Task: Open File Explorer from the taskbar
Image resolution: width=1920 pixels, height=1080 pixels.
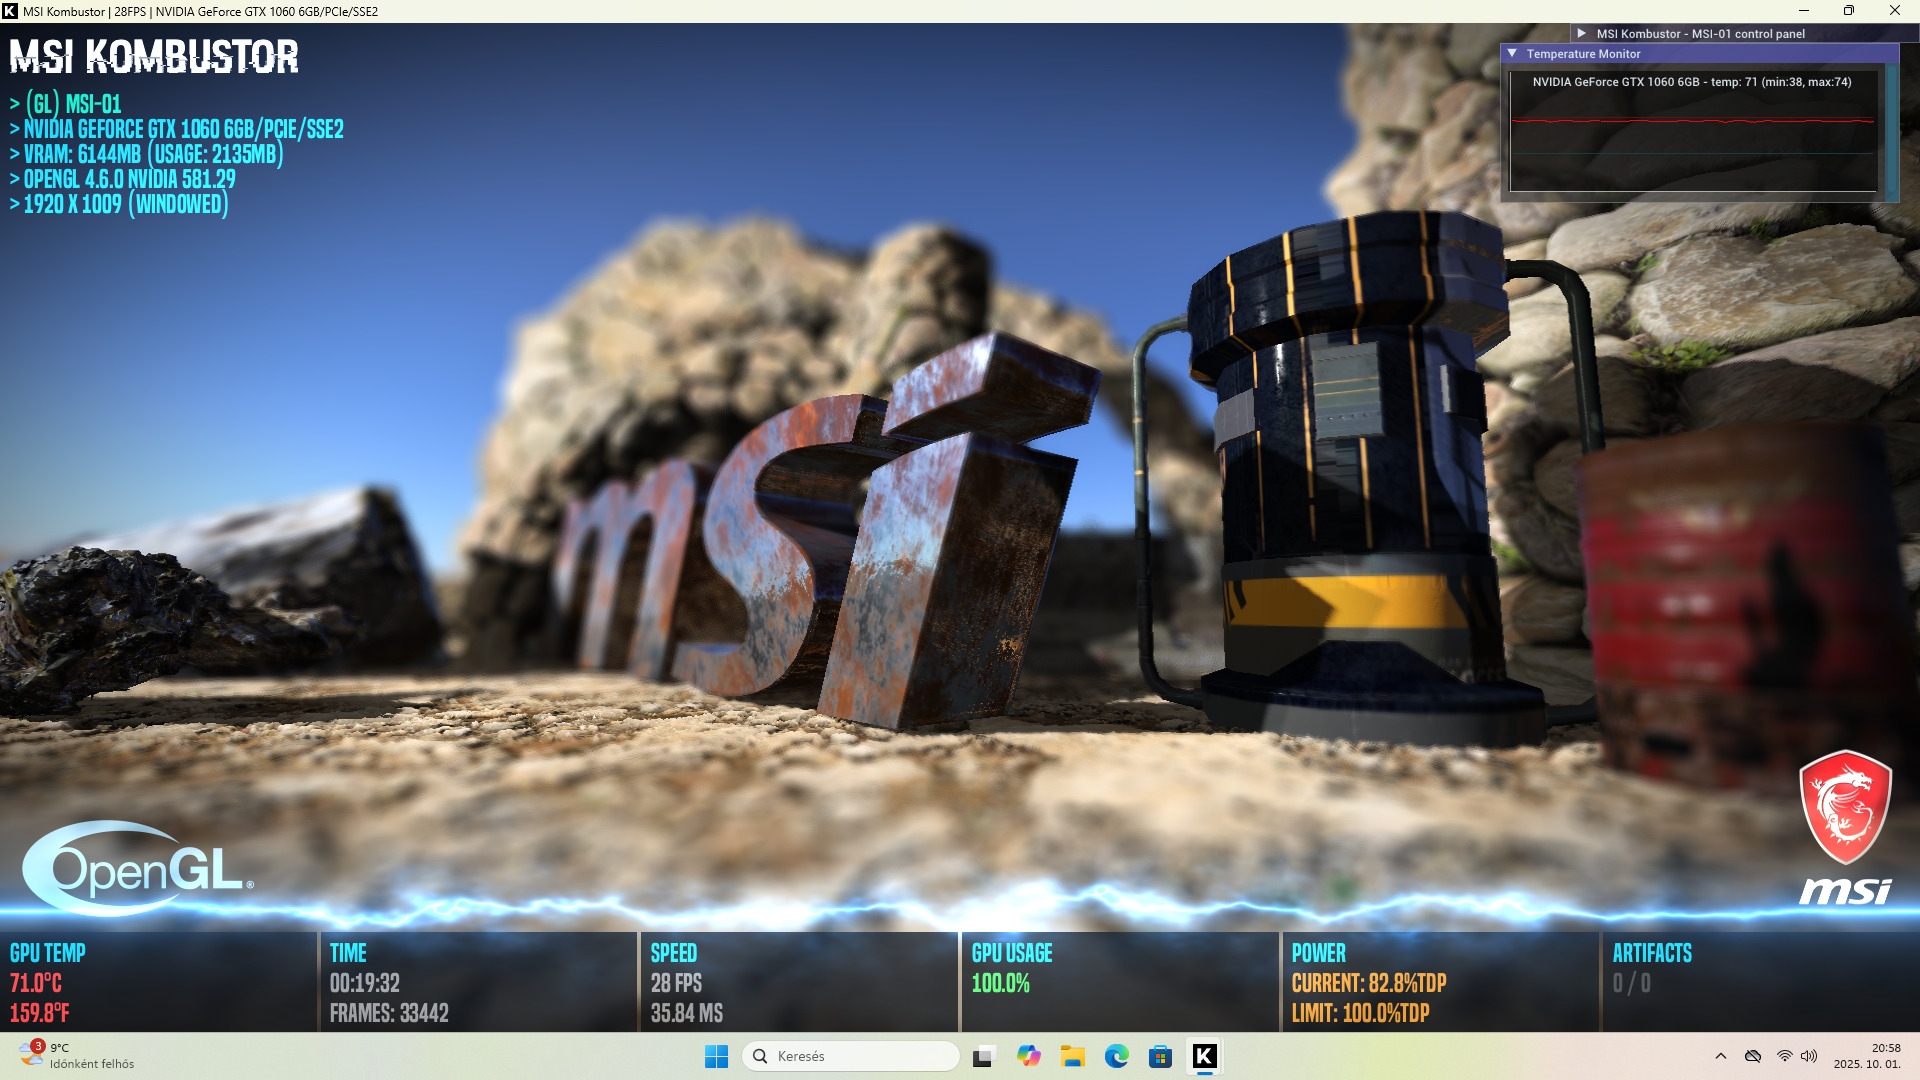Action: tap(1072, 1056)
